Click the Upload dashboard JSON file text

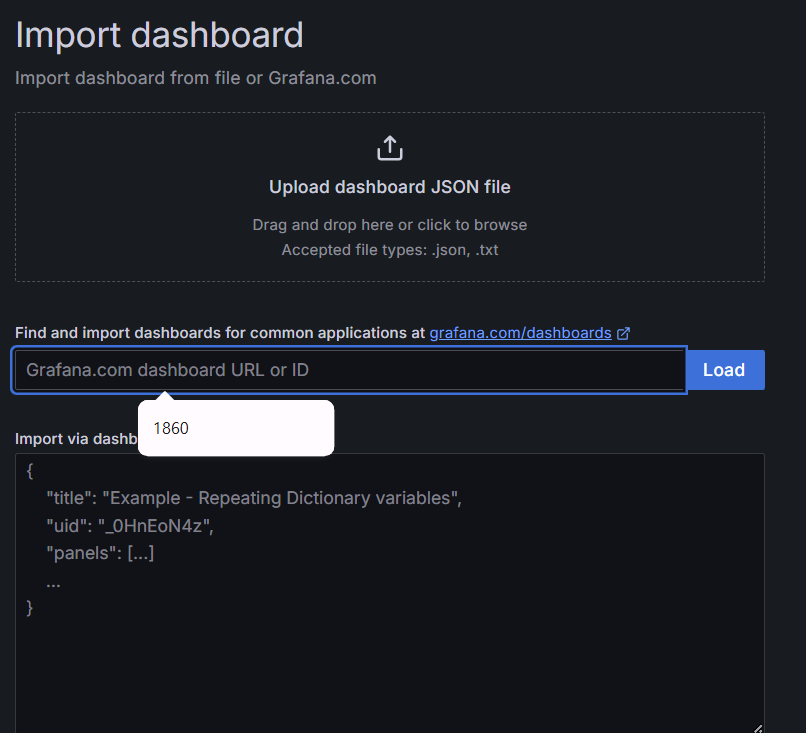390,187
